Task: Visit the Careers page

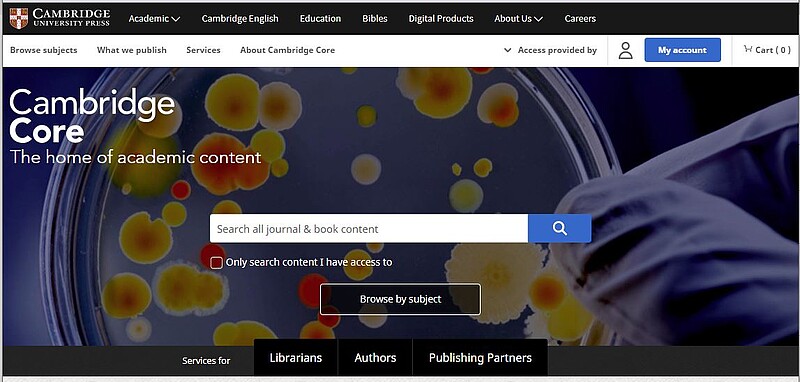Action: pyautogui.click(x=580, y=18)
